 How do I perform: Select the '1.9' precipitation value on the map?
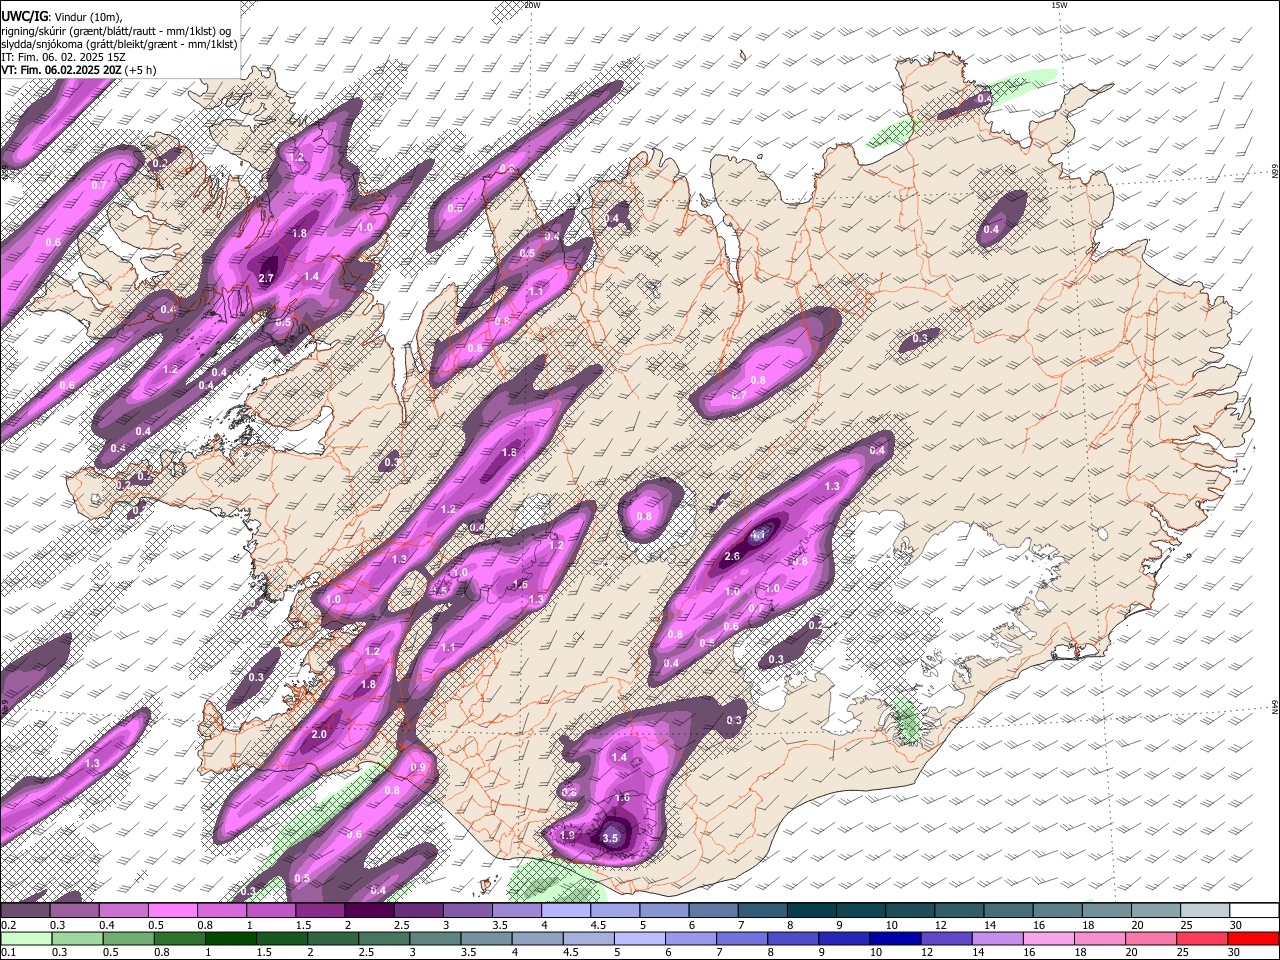pyautogui.click(x=568, y=835)
